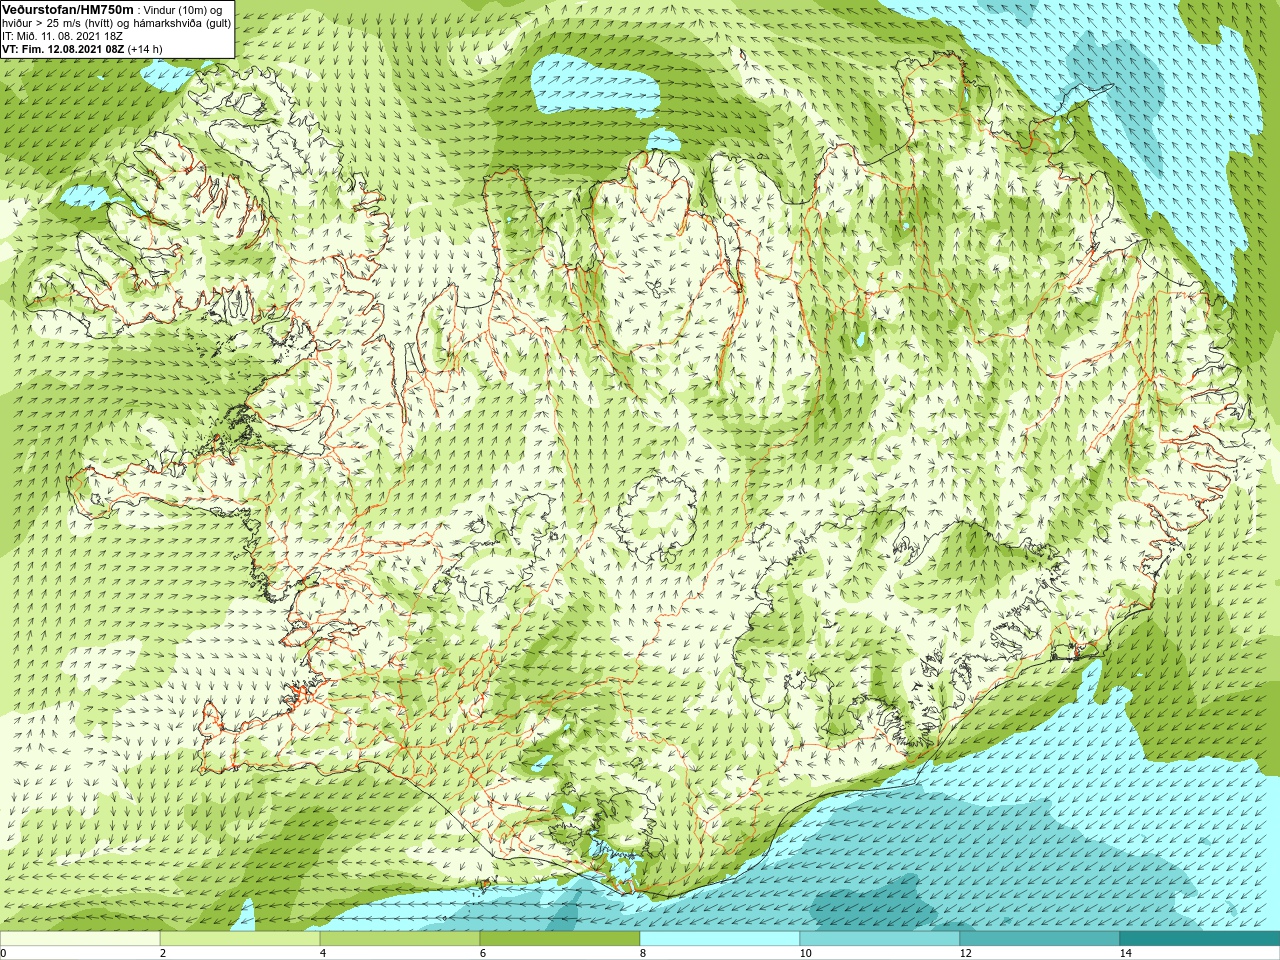
Task: Click the legend scale label "4"
Action: pos(323,954)
